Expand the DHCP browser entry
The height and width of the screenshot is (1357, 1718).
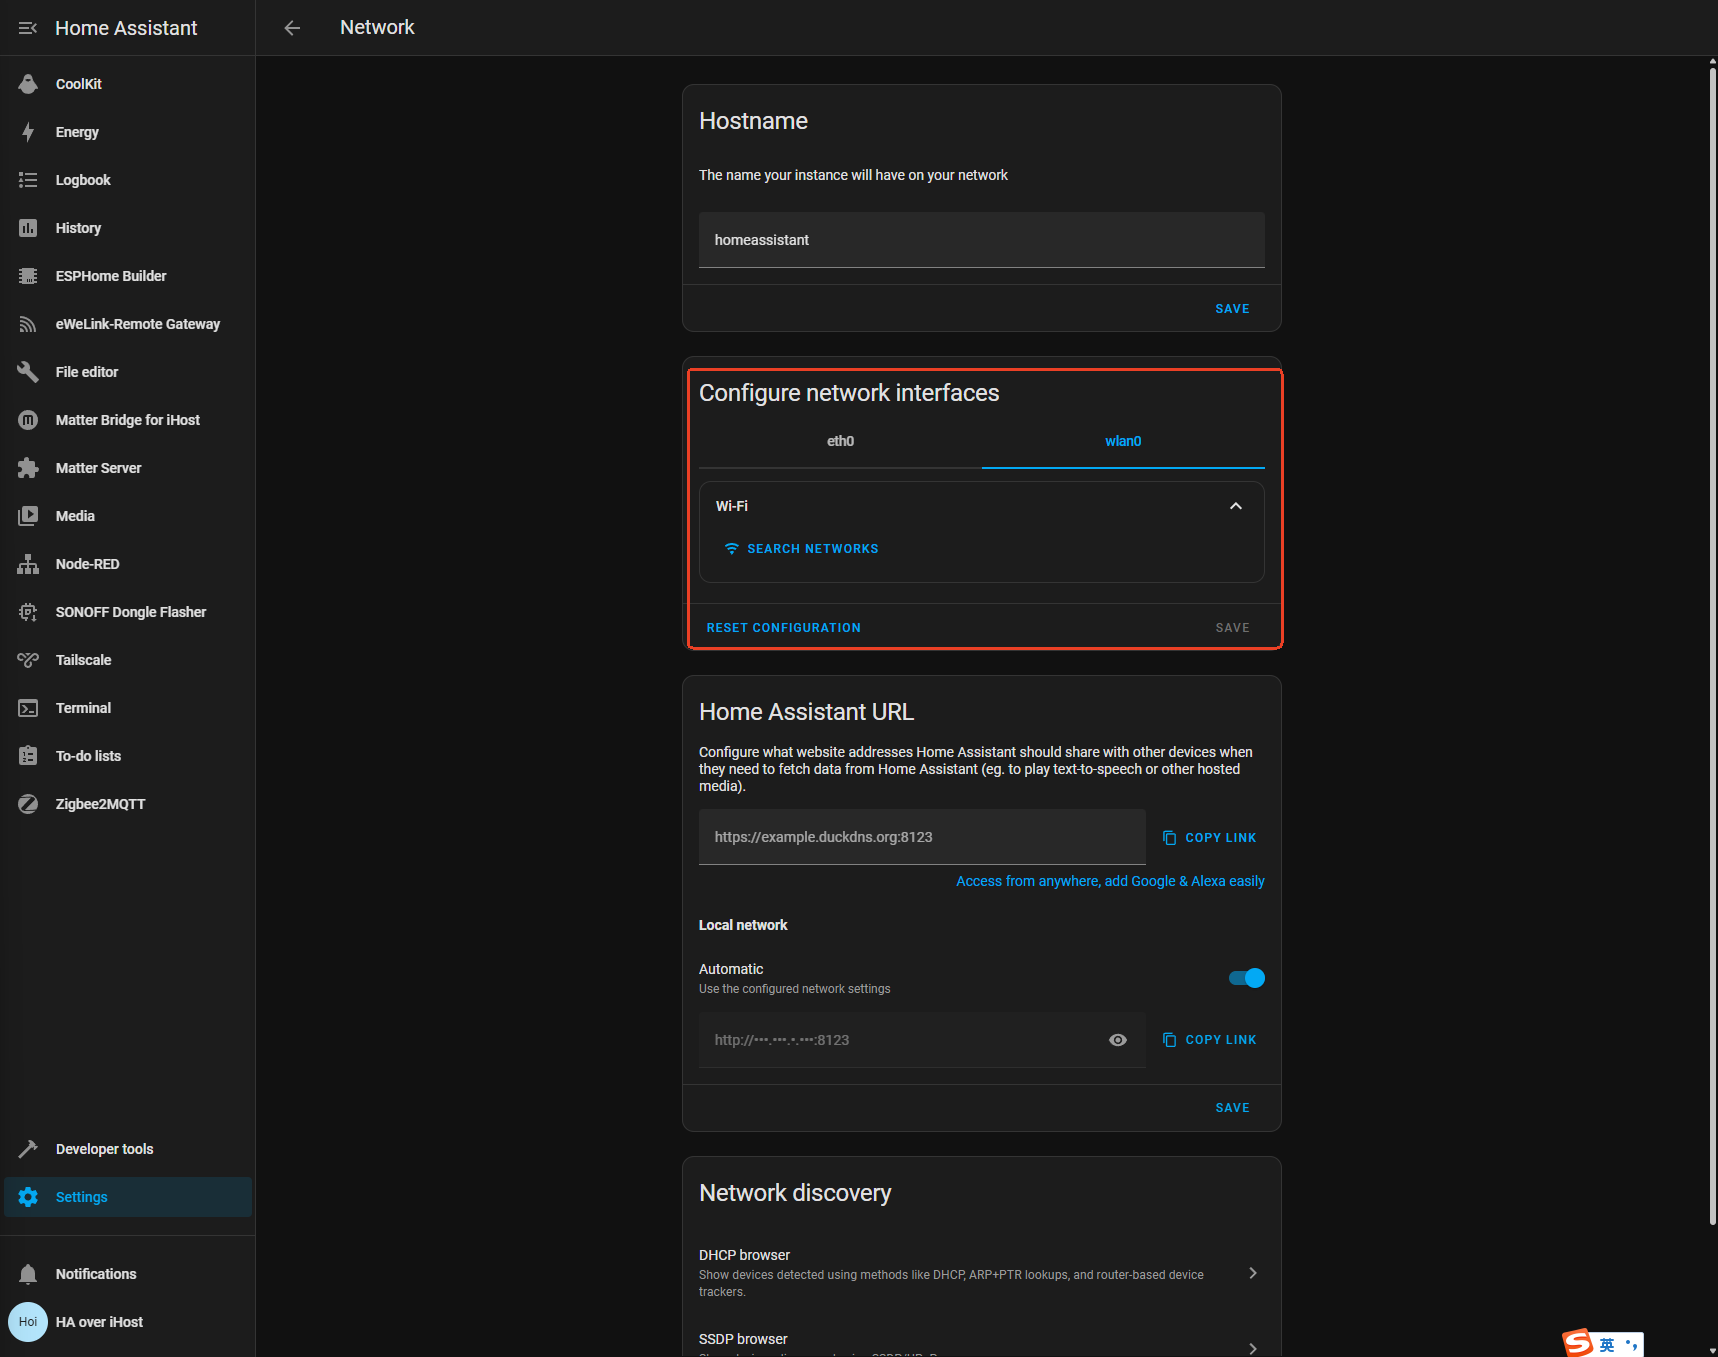pos(1252,1273)
